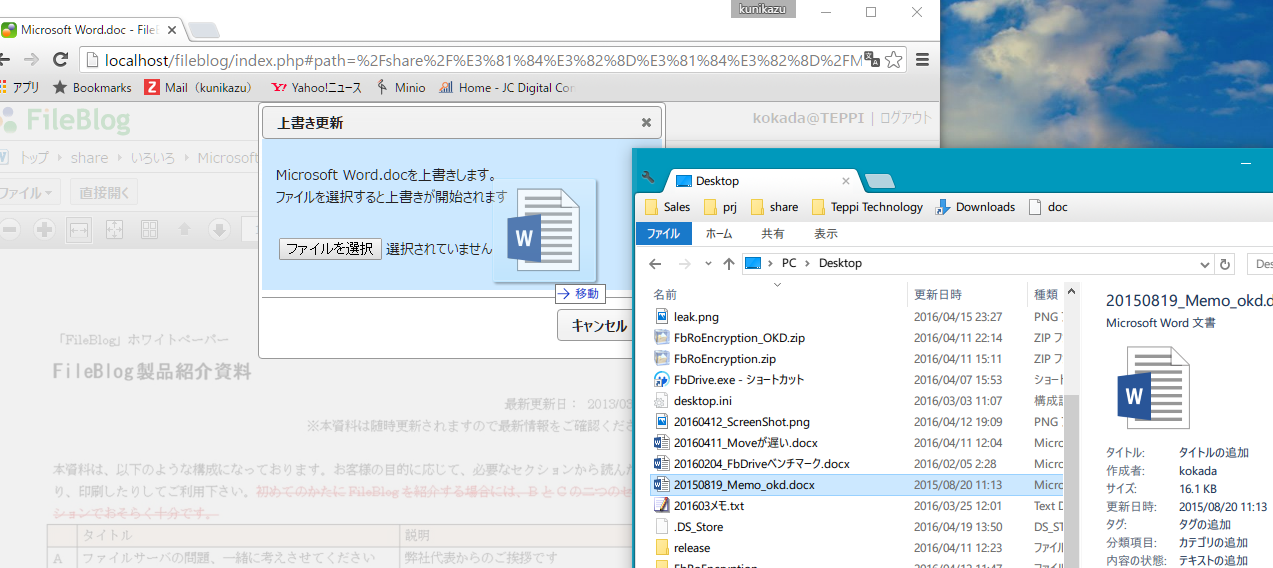Open a new Chrome tab

[x=203, y=30]
